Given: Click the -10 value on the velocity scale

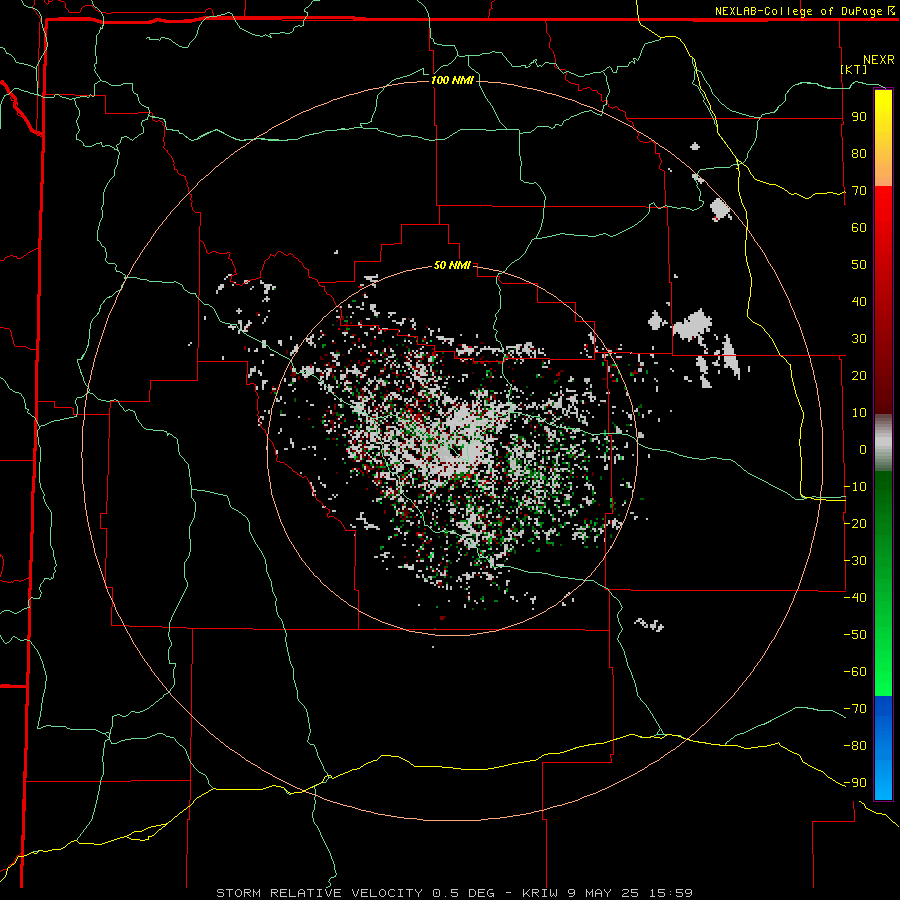Looking at the screenshot, I should pos(855,487).
